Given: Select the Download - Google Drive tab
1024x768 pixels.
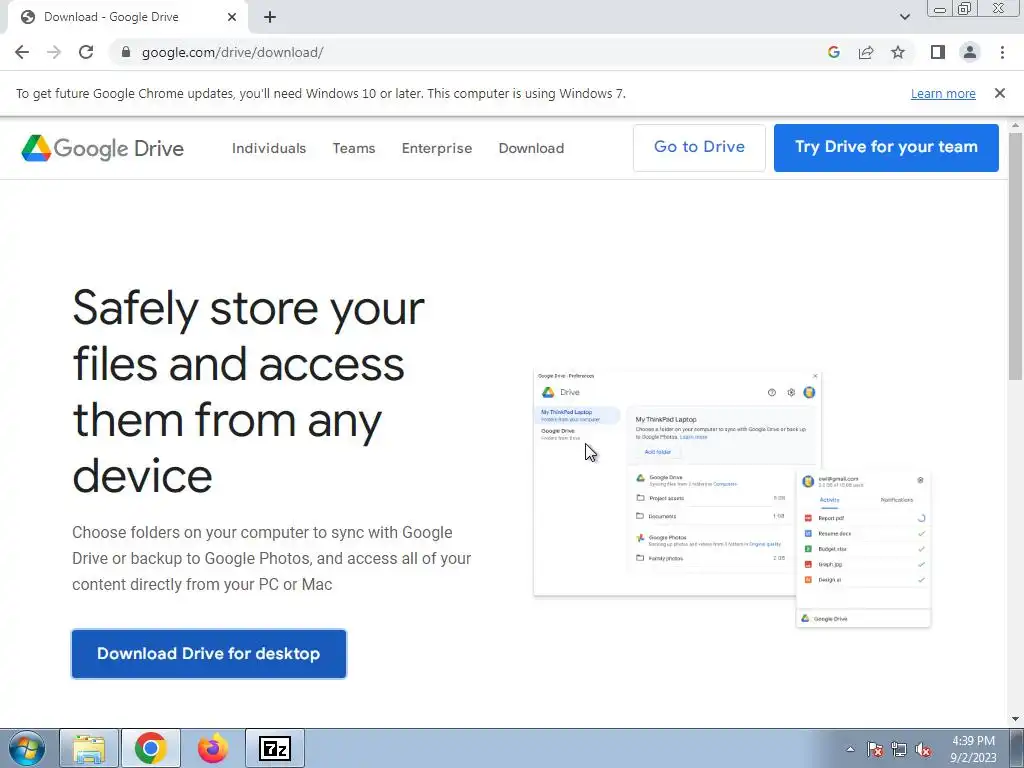Looking at the screenshot, I should click(127, 17).
